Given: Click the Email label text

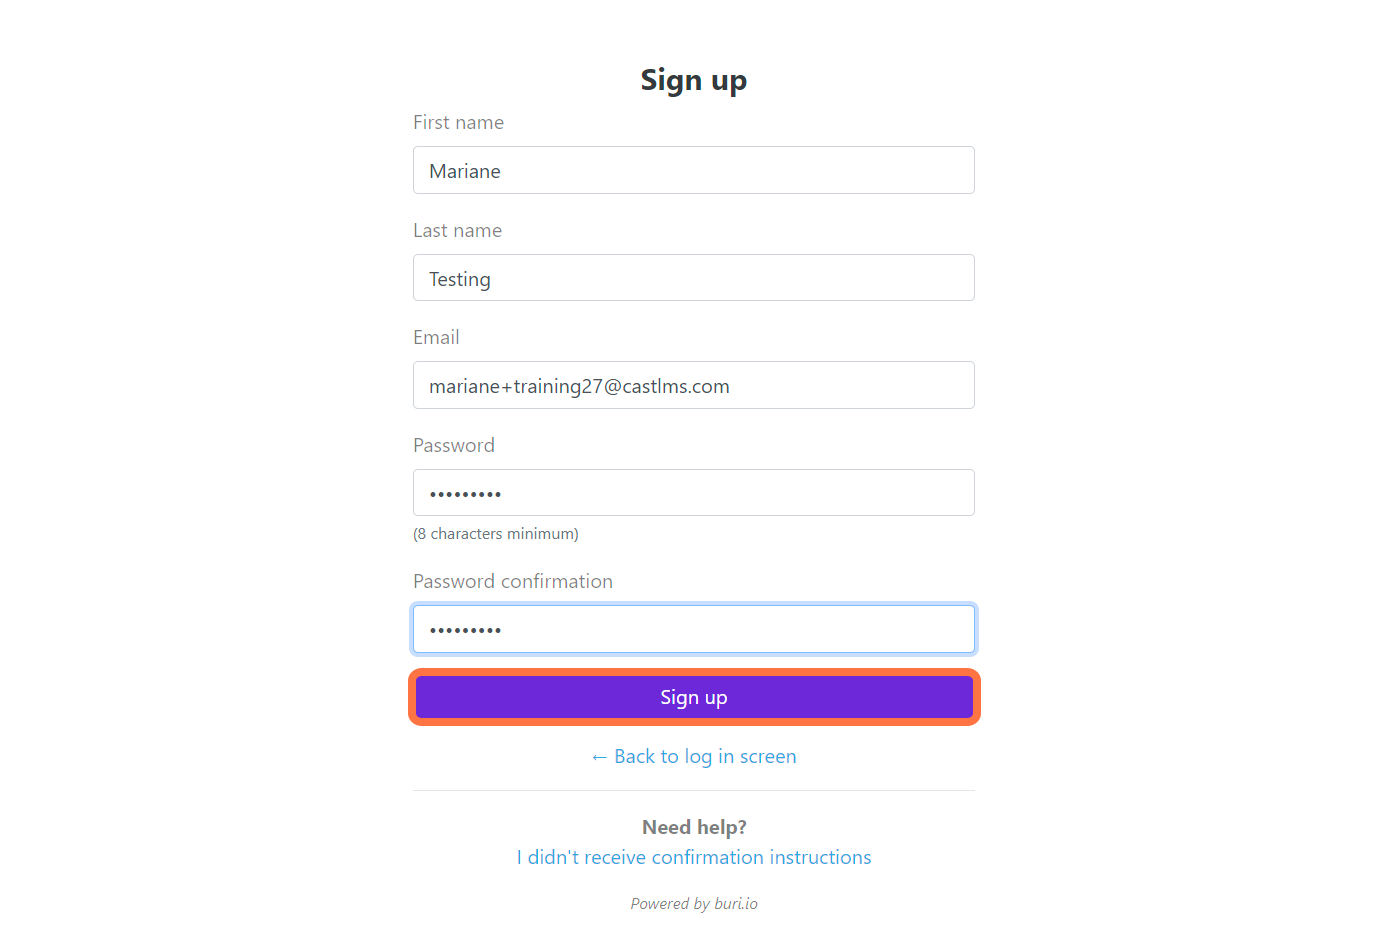Looking at the screenshot, I should click(x=436, y=337).
